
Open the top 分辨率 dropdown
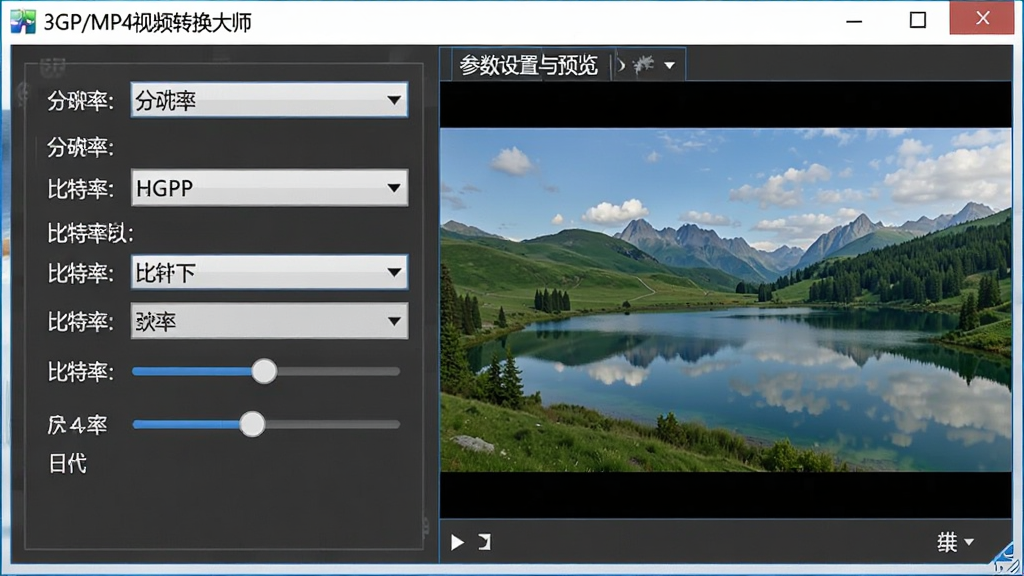pos(269,100)
